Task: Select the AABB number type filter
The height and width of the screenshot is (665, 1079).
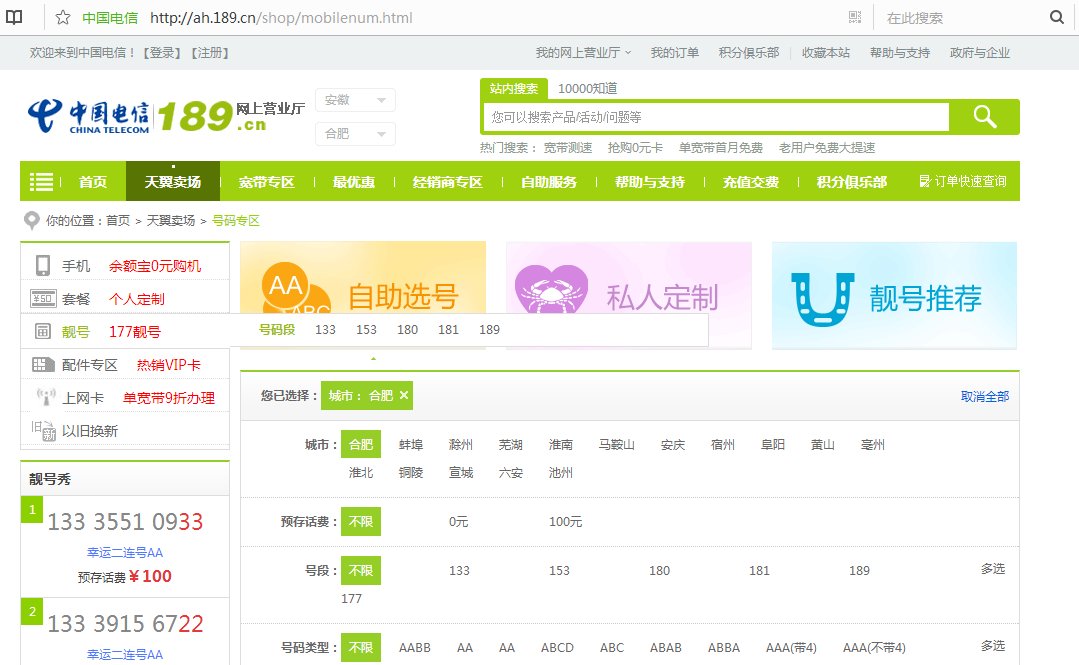Action: pyautogui.click(x=414, y=647)
